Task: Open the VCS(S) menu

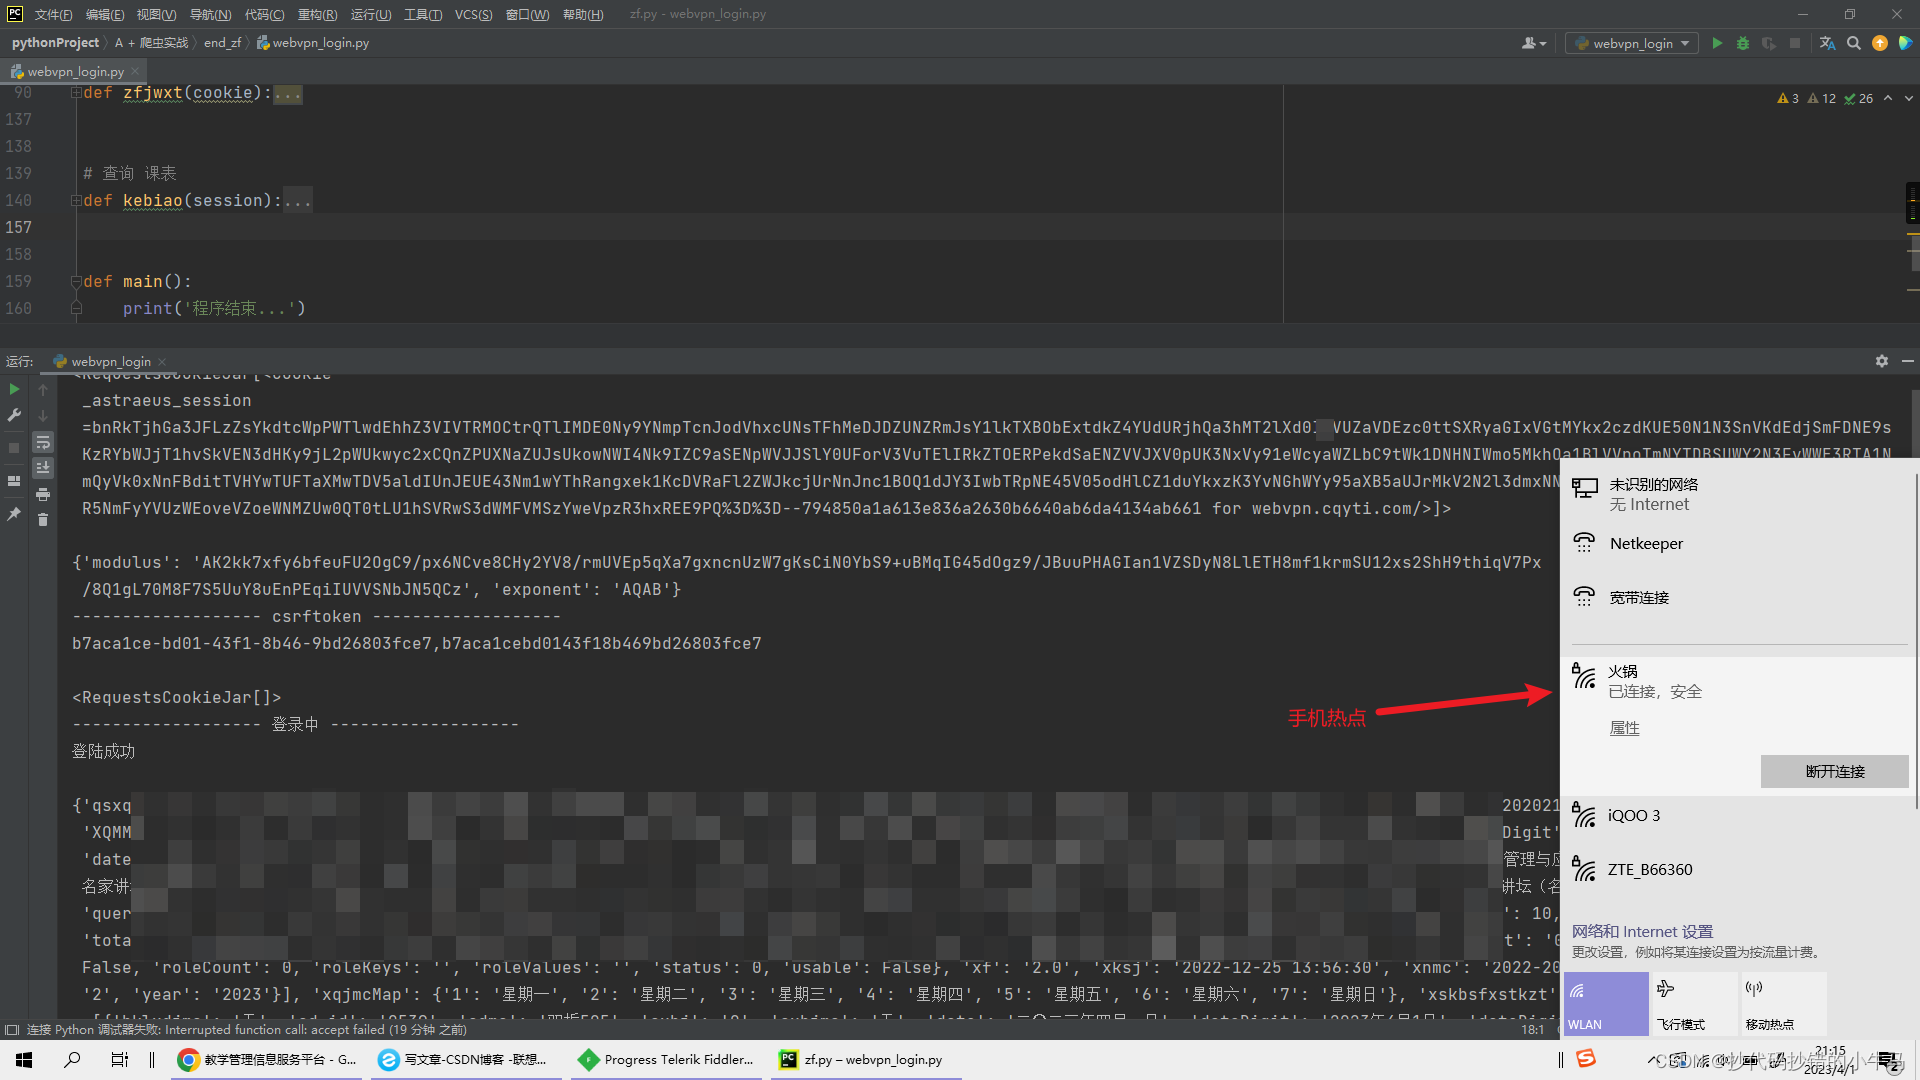Action: click(x=473, y=14)
